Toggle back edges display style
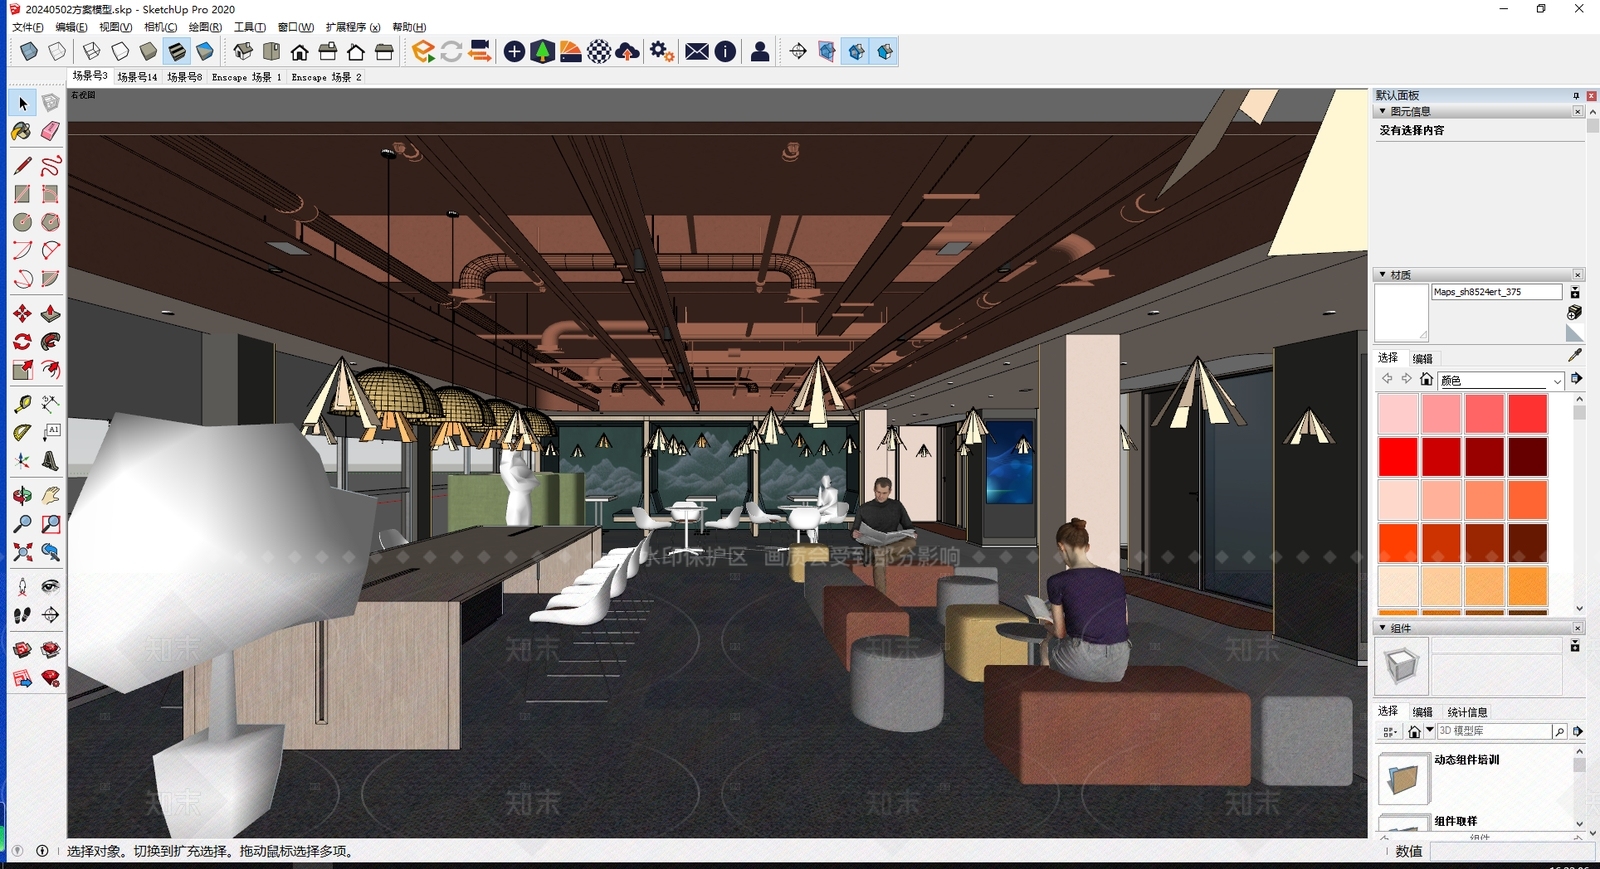This screenshot has height=869, width=1600. point(57,51)
